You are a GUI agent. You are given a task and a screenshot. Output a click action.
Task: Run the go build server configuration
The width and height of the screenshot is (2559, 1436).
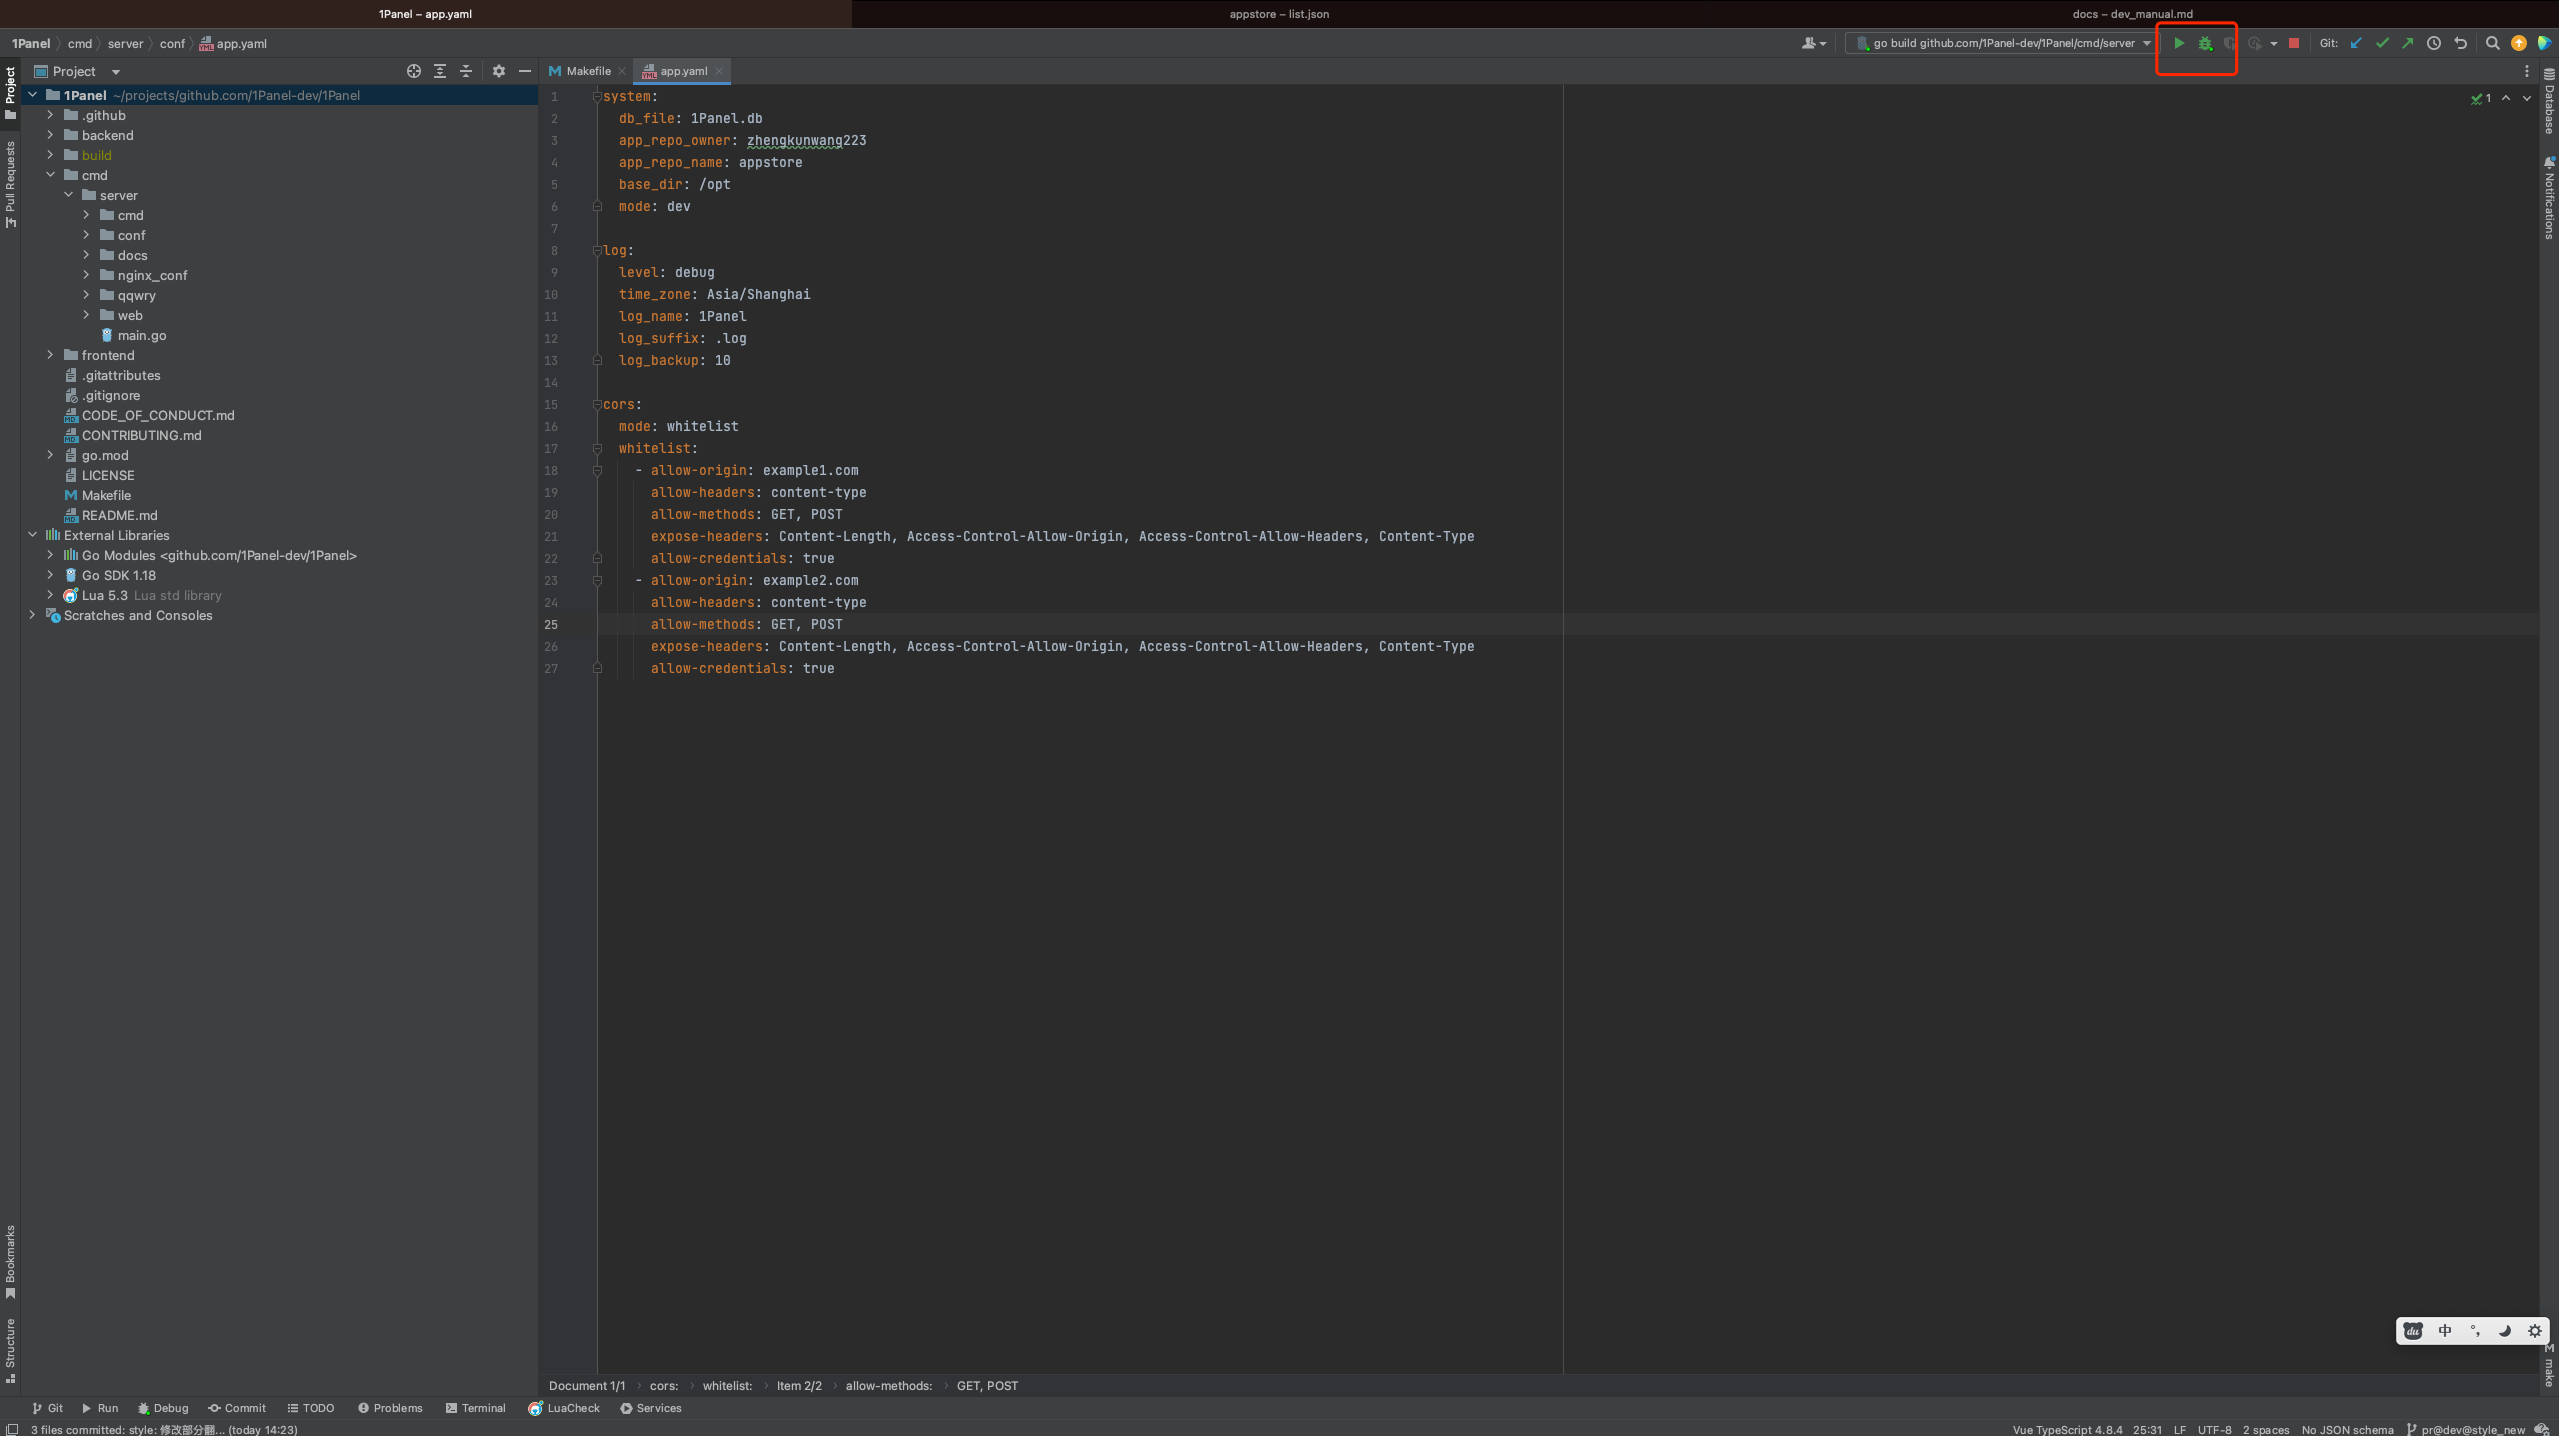click(2178, 43)
